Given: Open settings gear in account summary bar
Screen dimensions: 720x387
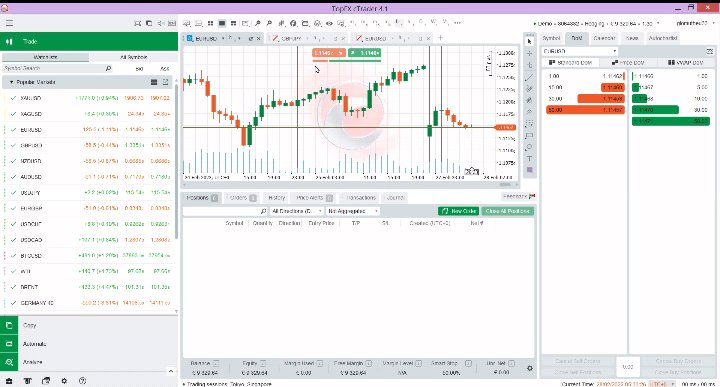Looking at the screenshot, I should coord(529,368).
